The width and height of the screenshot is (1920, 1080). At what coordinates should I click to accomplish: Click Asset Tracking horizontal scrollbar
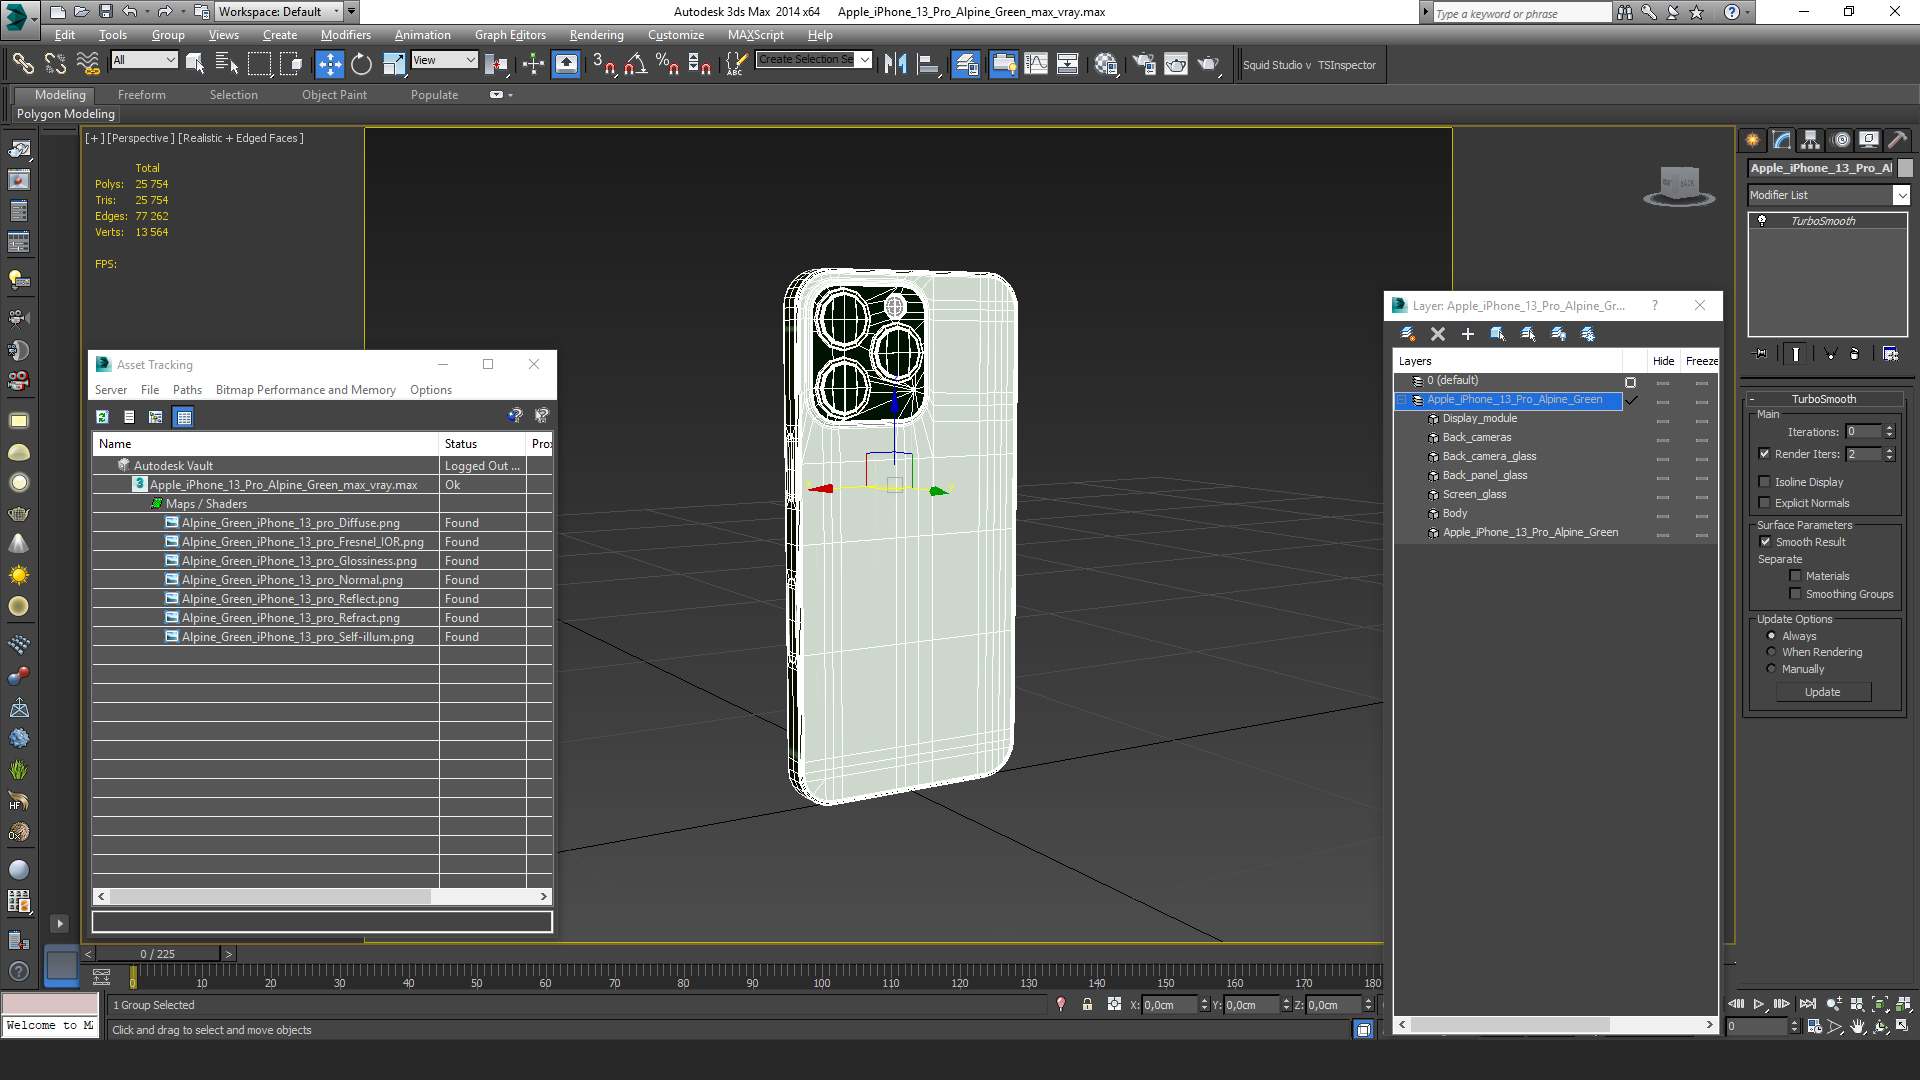click(322, 897)
